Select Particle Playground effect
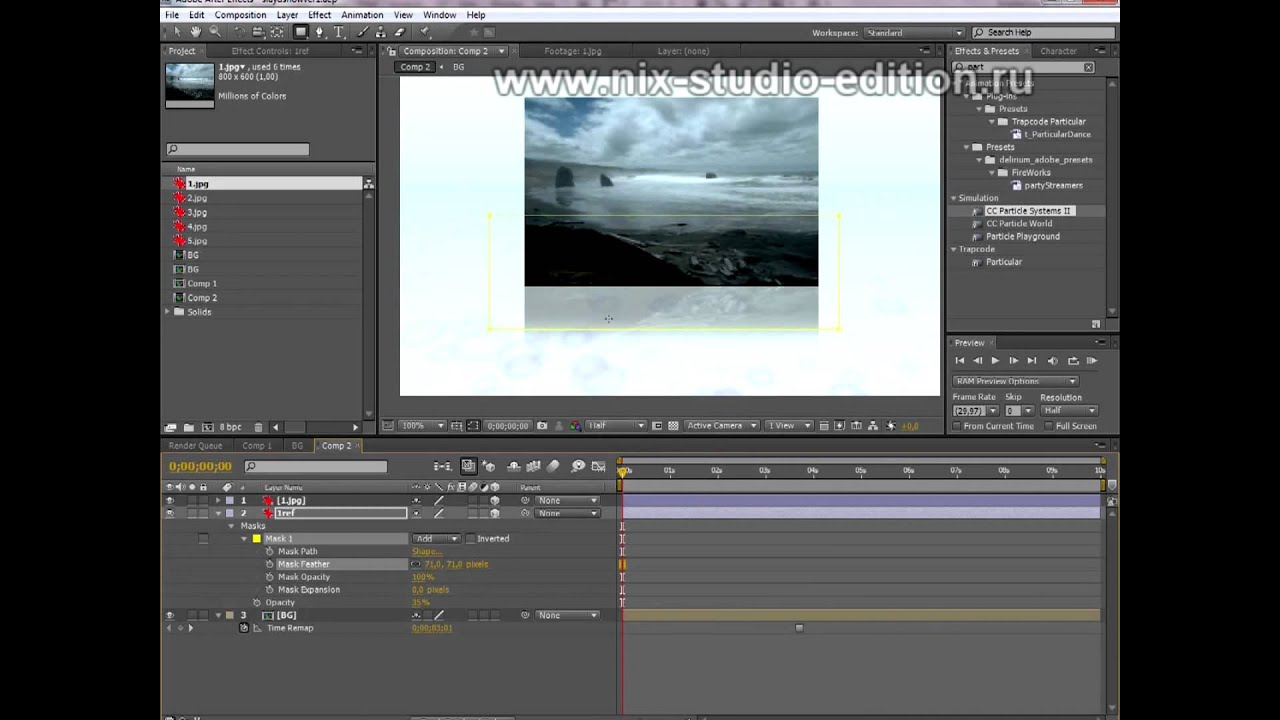 pos(1023,237)
